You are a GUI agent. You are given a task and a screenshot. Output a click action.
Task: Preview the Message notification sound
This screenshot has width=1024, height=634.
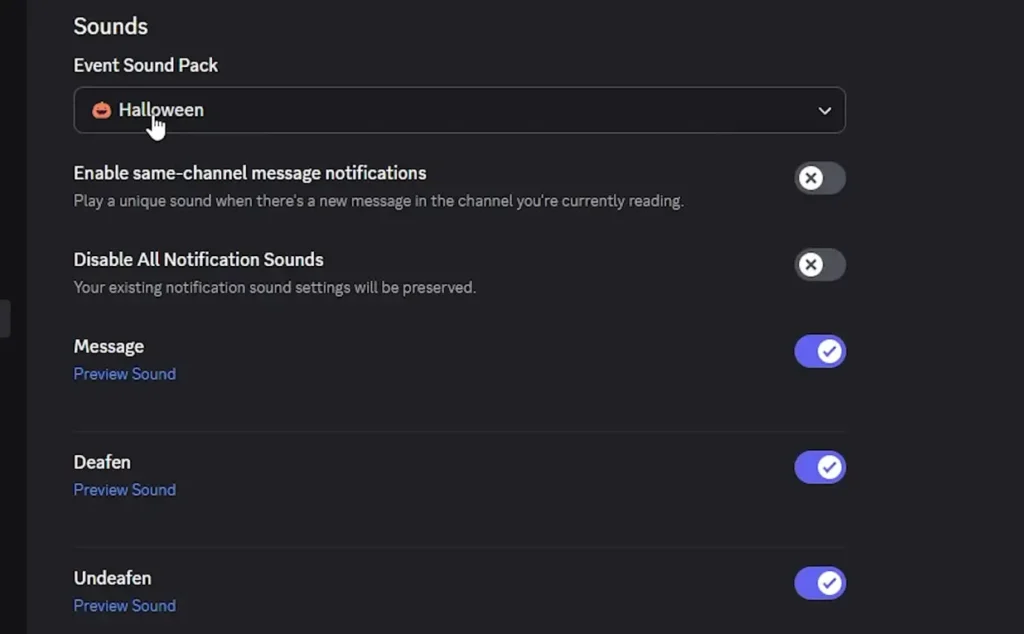click(124, 373)
